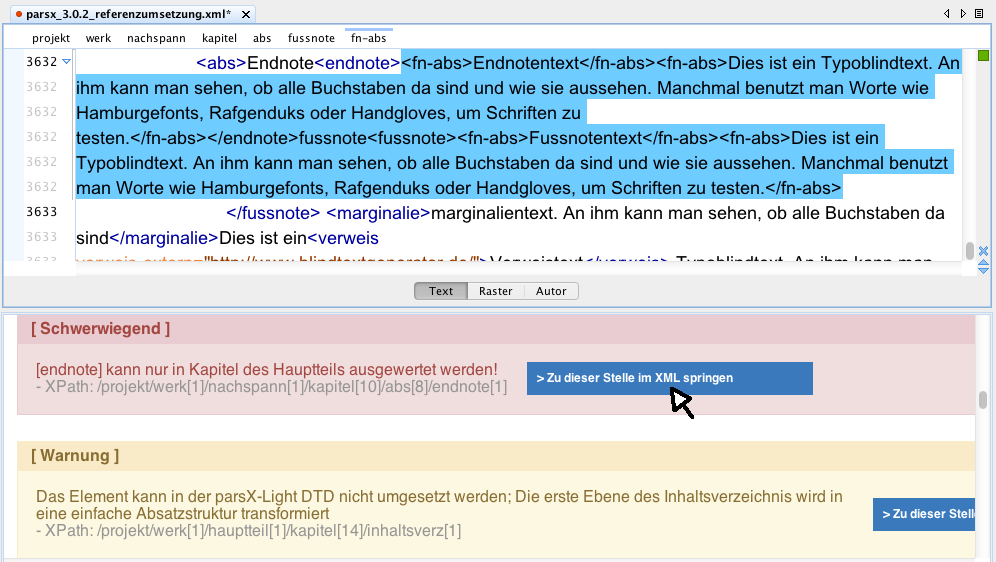The width and height of the screenshot is (996, 562).
Task: Click the blue down triangle icon
Action: tap(983, 270)
